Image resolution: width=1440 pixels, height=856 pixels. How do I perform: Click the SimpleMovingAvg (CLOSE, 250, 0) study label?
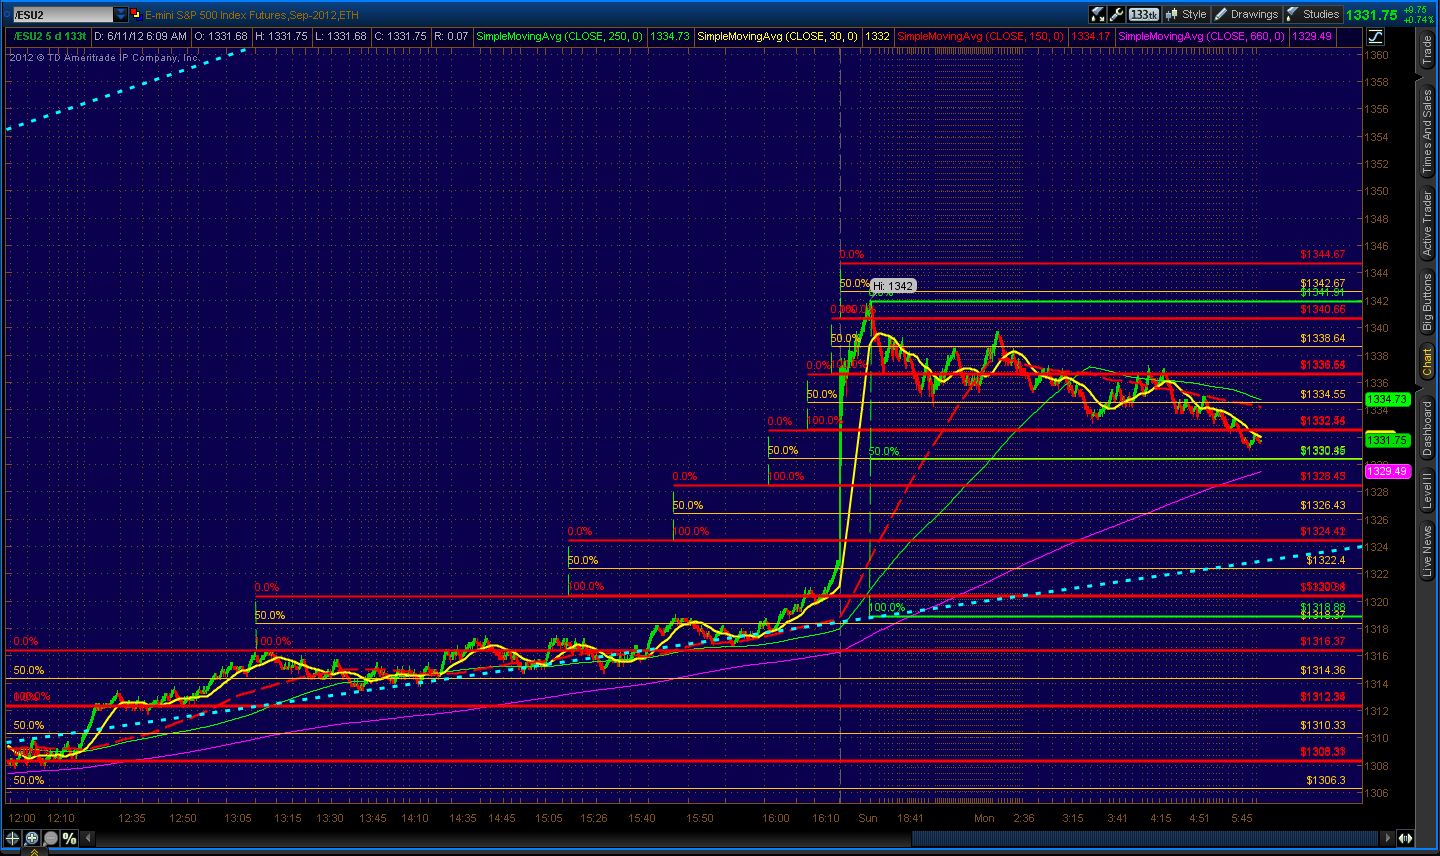(561, 36)
